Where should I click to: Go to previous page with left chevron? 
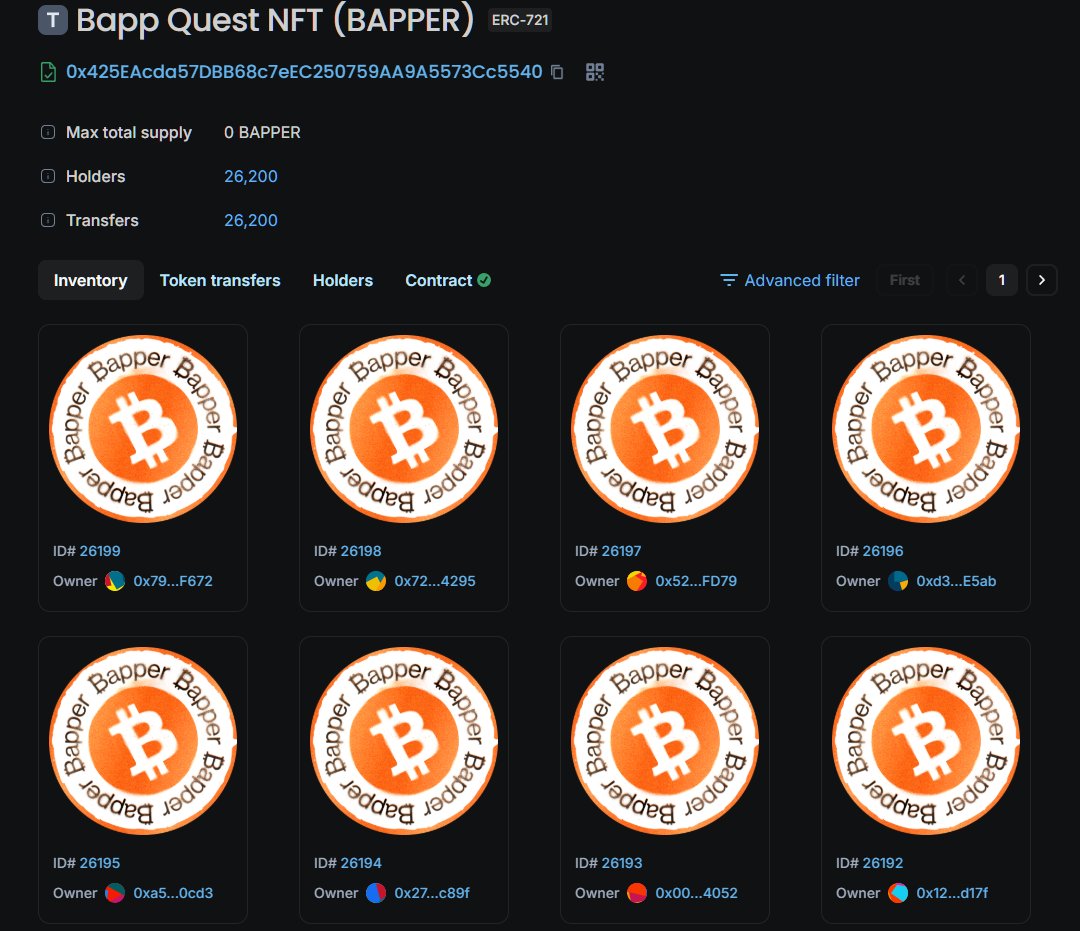pyautogui.click(x=962, y=280)
